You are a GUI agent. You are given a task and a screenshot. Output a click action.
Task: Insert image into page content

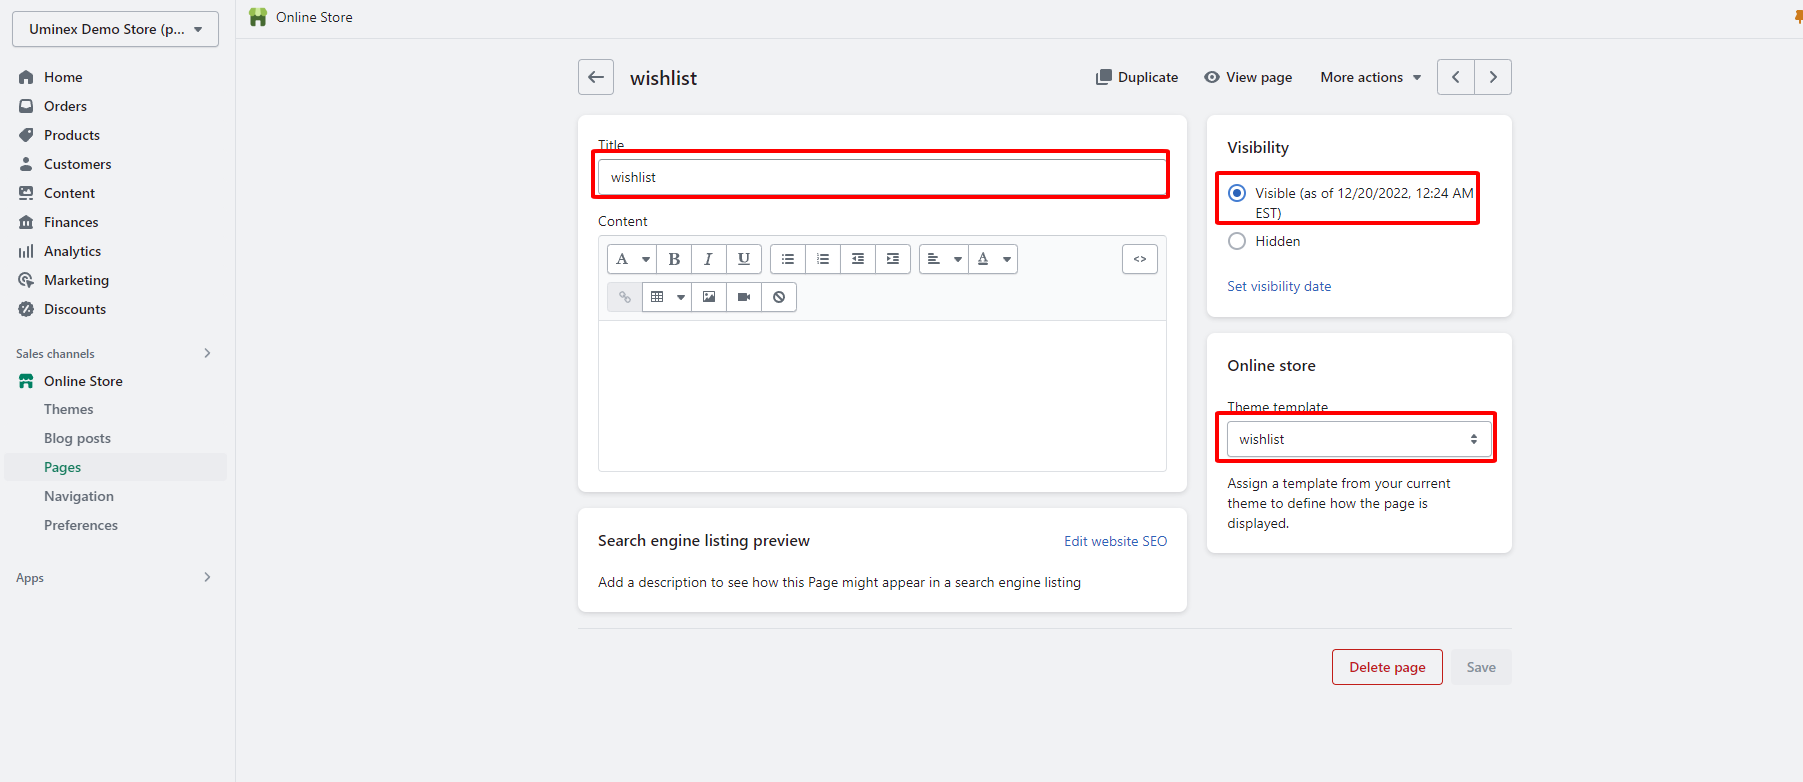coord(709,297)
